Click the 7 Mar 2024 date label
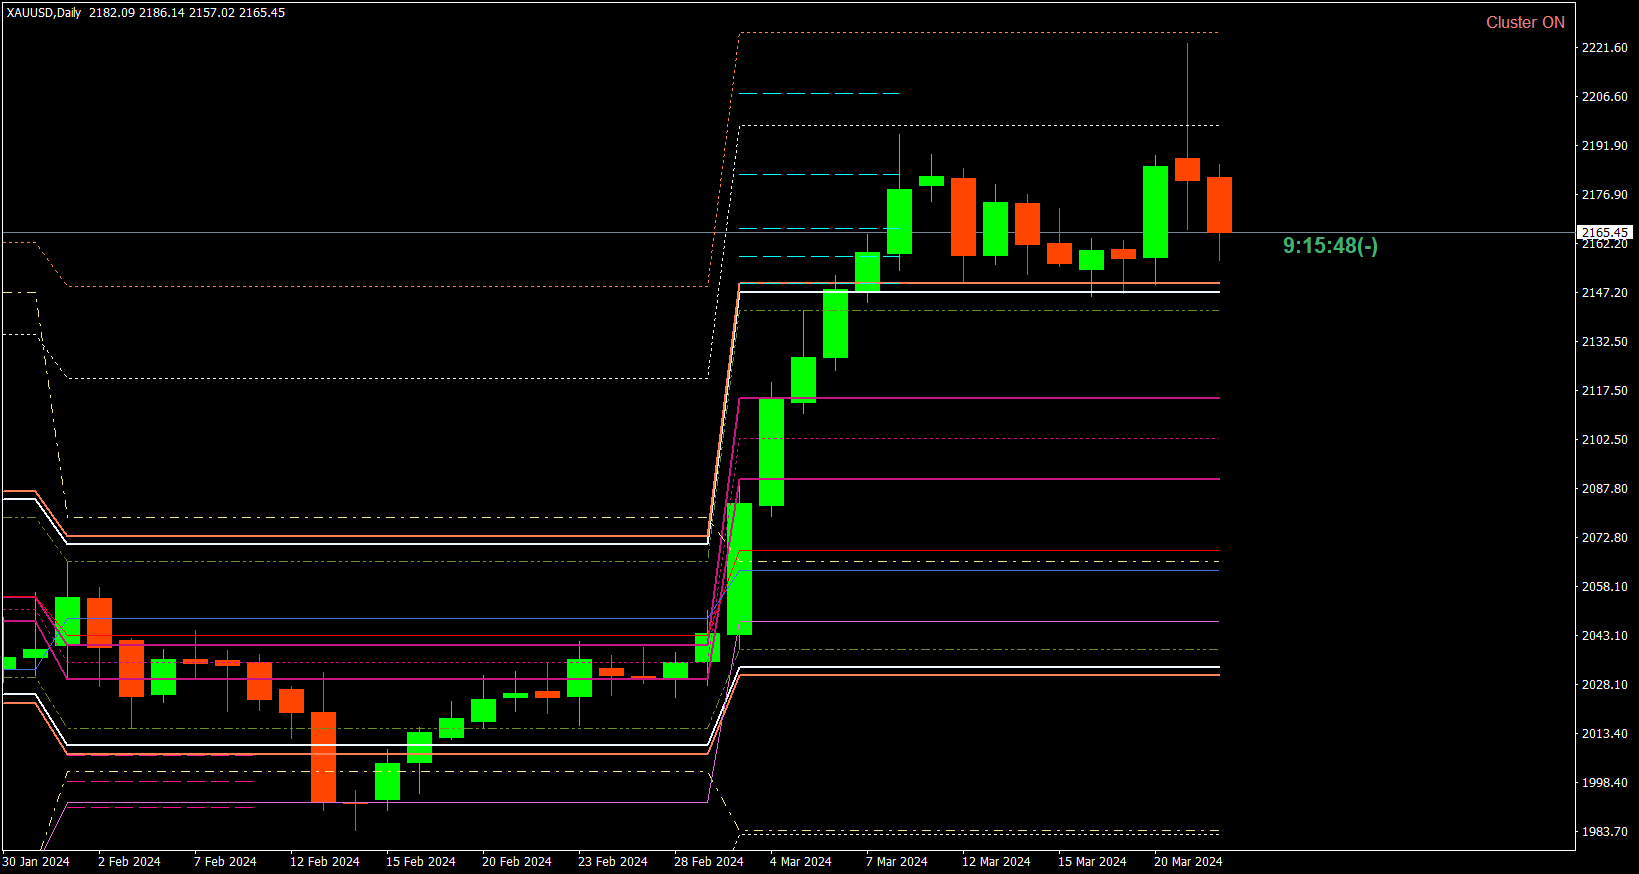This screenshot has width=1639, height=874. (x=897, y=862)
